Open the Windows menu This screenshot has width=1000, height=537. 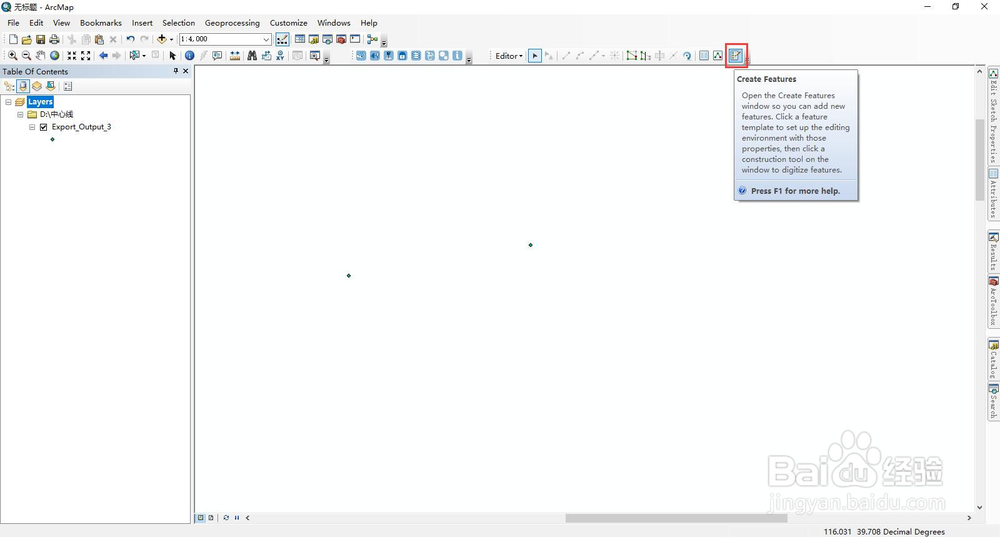[x=334, y=23]
